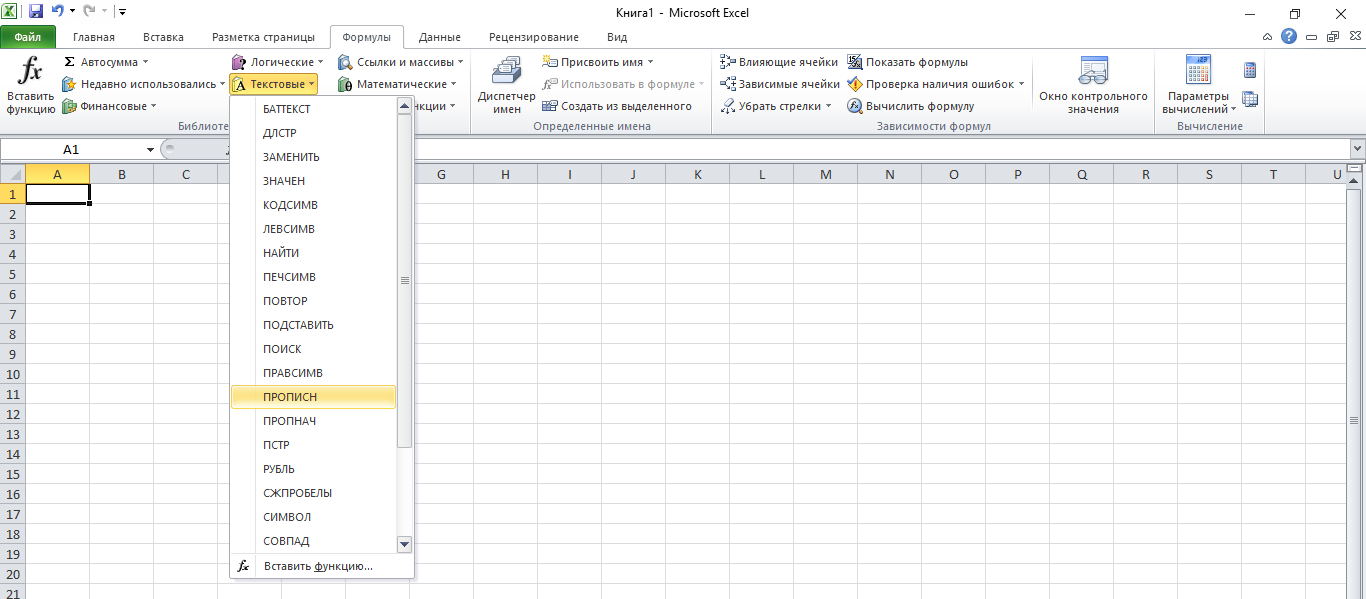The image size is (1366, 599).
Task: Click the Автосумма sigma icon
Action: 69,62
